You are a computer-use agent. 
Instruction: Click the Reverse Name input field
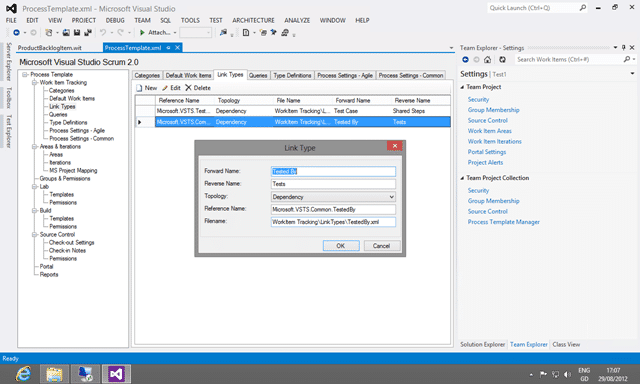(333, 184)
